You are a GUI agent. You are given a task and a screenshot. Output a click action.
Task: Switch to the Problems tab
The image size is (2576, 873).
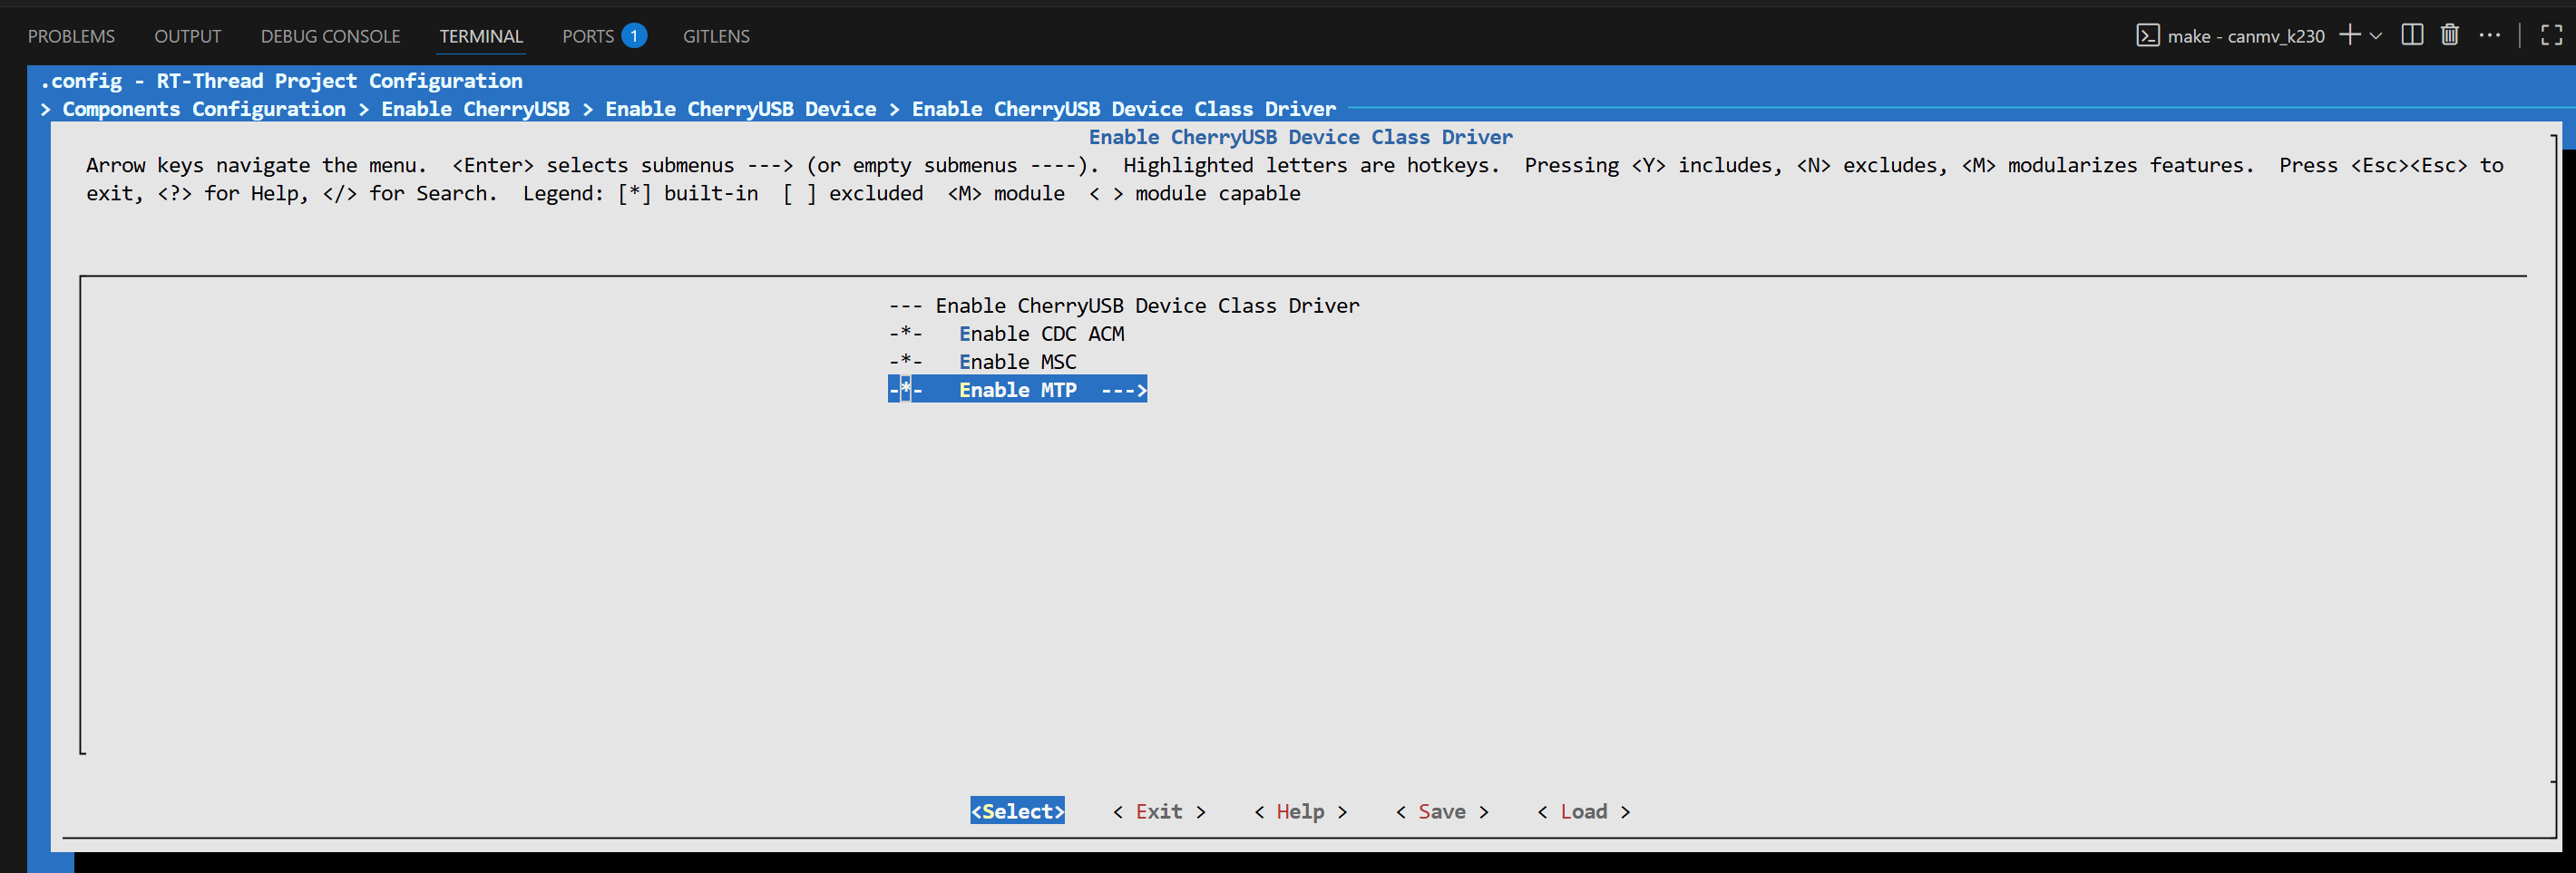[71, 36]
